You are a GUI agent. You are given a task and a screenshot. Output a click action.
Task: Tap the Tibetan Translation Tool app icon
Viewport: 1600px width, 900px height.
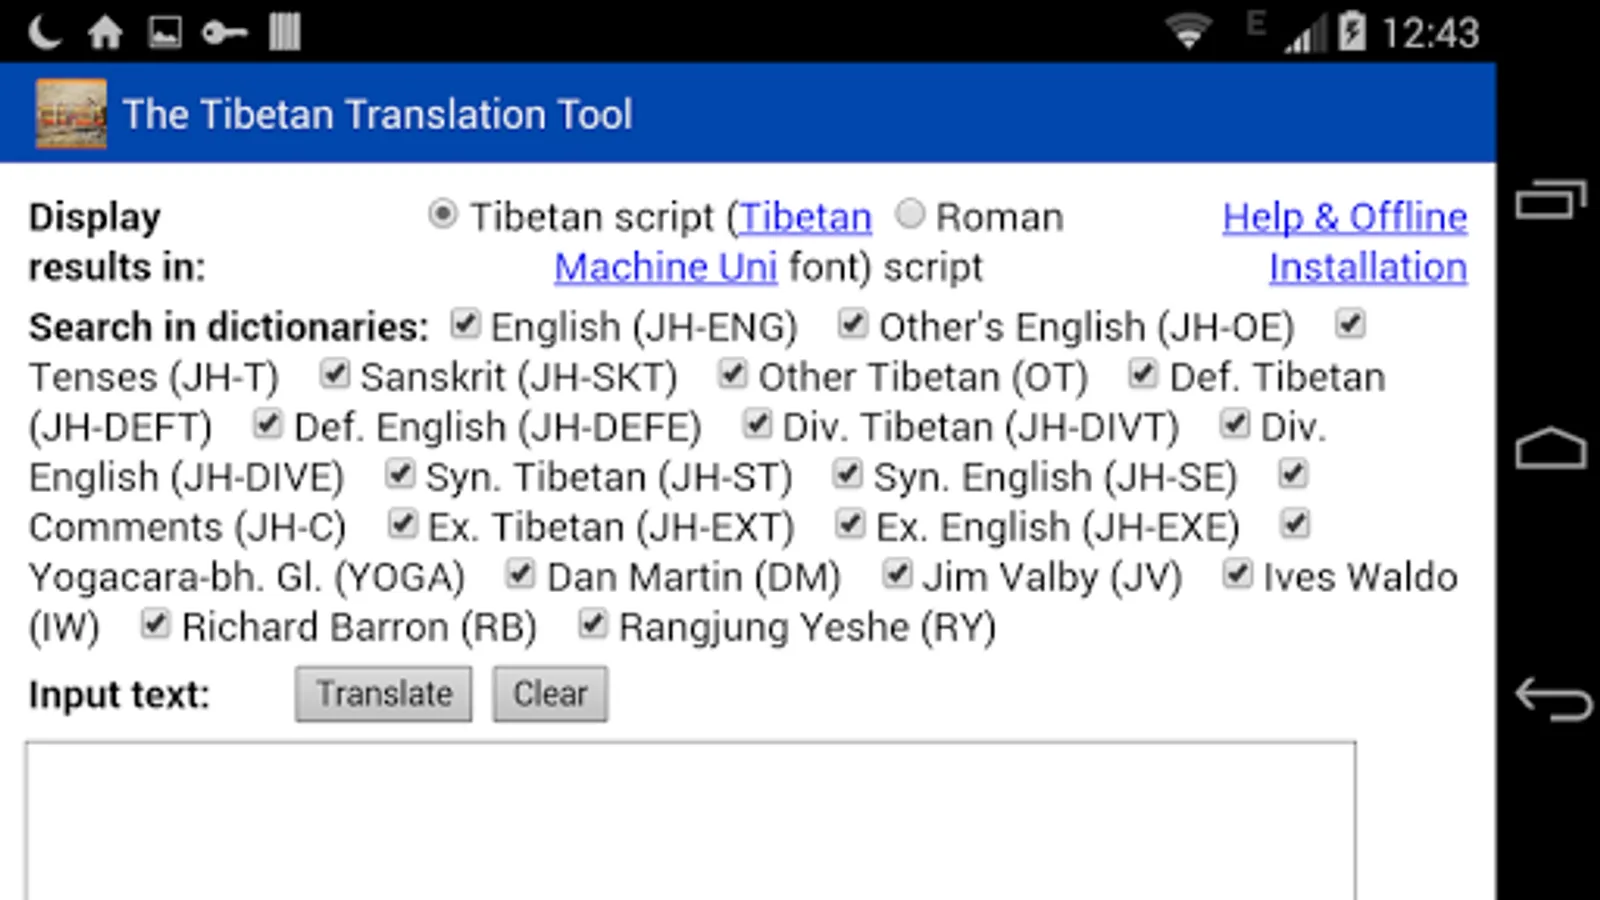pyautogui.click(x=71, y=114)
